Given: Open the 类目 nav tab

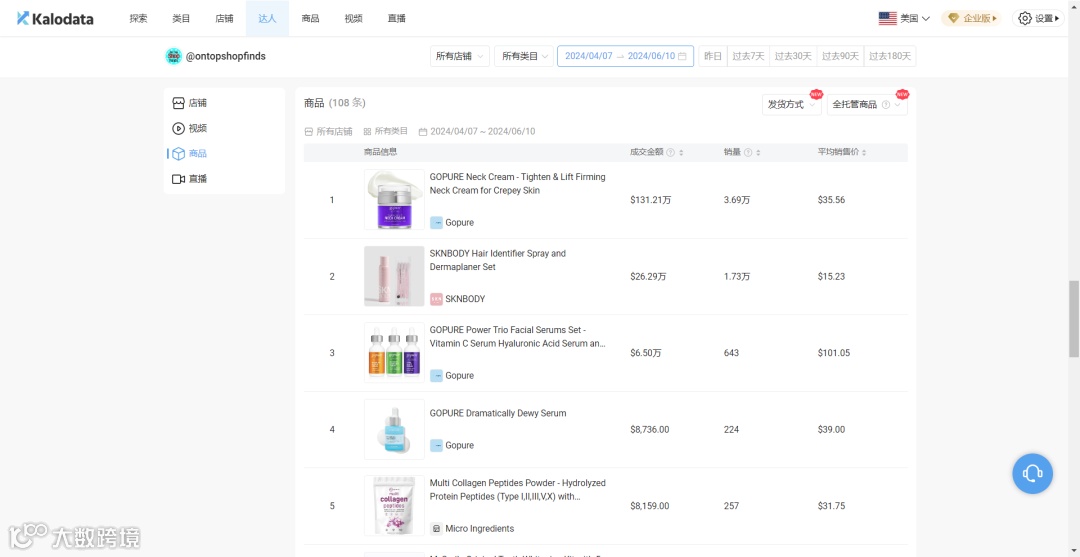Looking at the screenshot, I should pos(181,19).
